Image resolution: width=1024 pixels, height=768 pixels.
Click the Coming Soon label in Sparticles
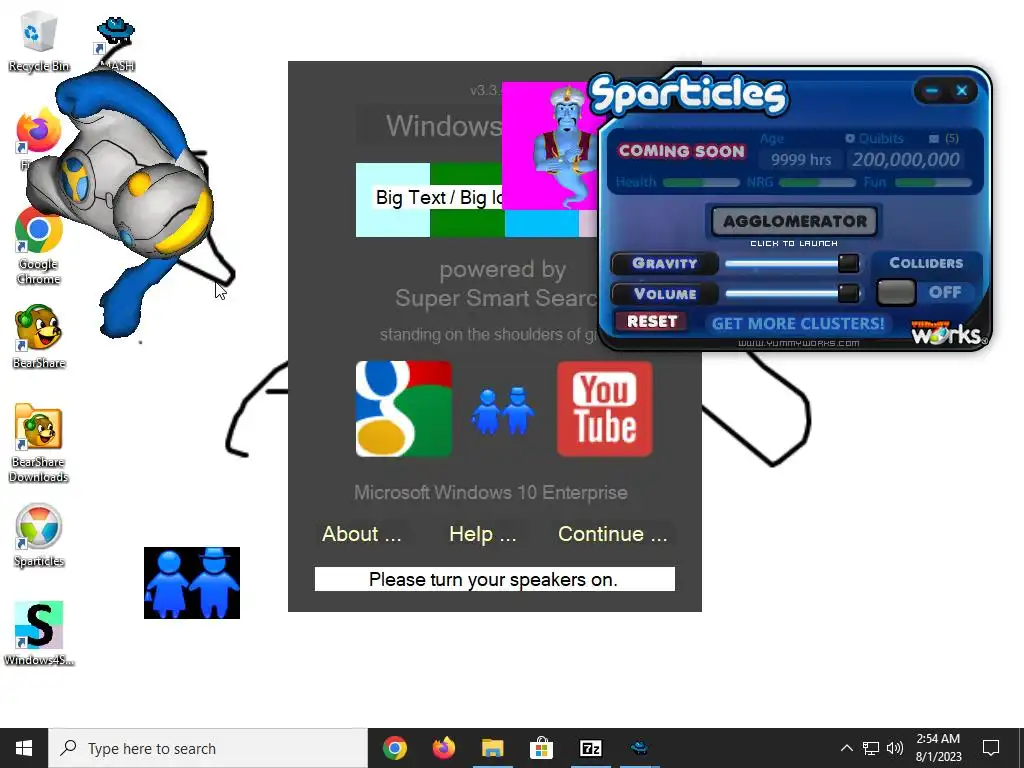[681, 151]
